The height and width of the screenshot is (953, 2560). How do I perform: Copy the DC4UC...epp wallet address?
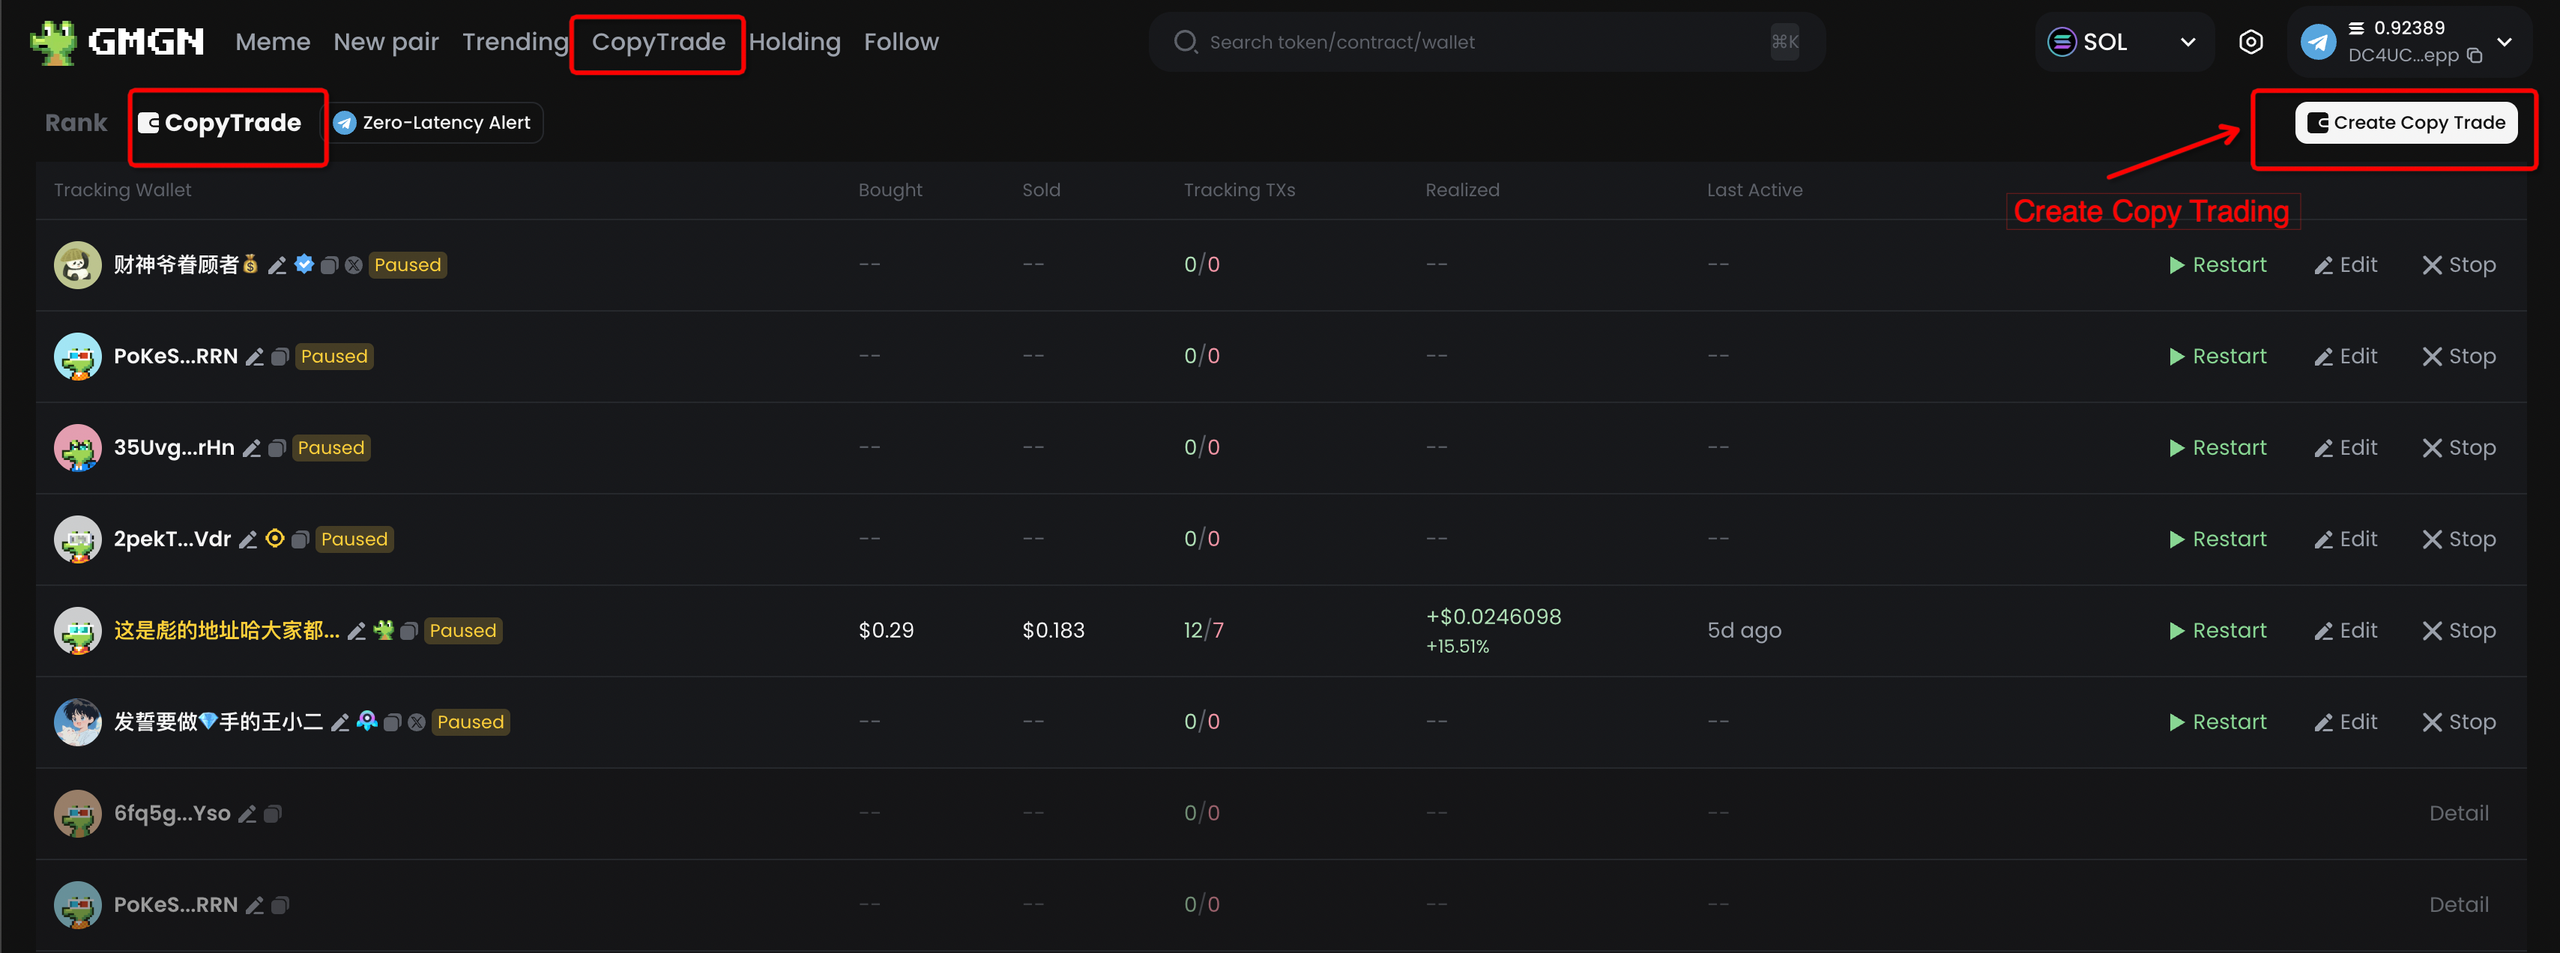click(x=2475, y=56)
